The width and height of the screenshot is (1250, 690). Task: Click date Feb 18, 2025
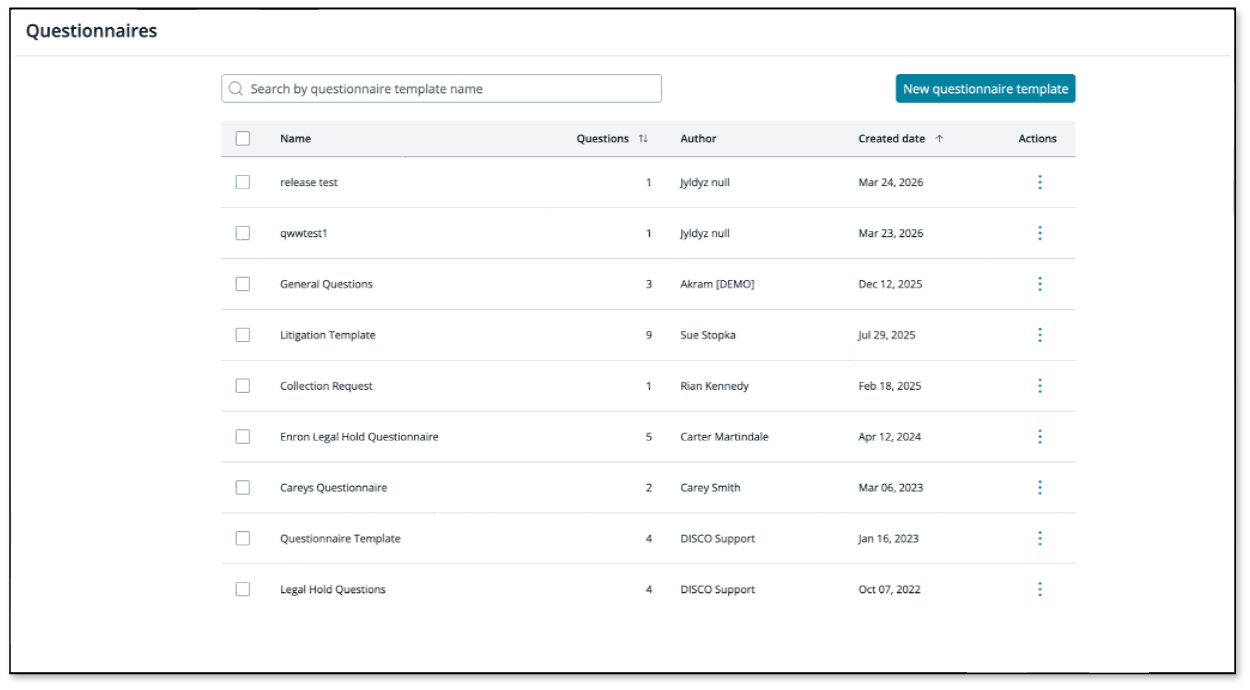pyautogui.click(x=890, y=386)
